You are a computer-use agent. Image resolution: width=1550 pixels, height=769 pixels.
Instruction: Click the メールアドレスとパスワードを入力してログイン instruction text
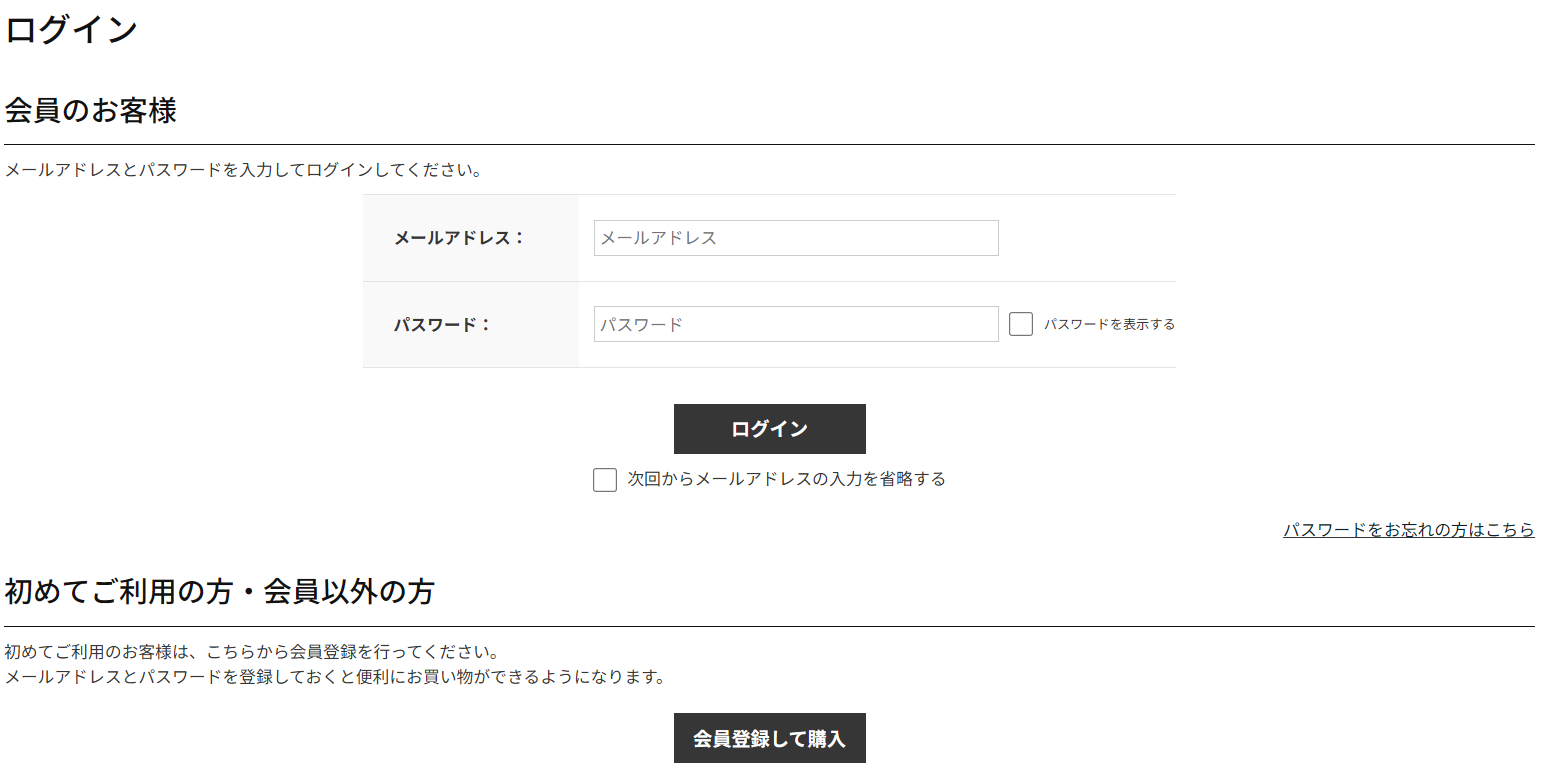tap(243, 170)
